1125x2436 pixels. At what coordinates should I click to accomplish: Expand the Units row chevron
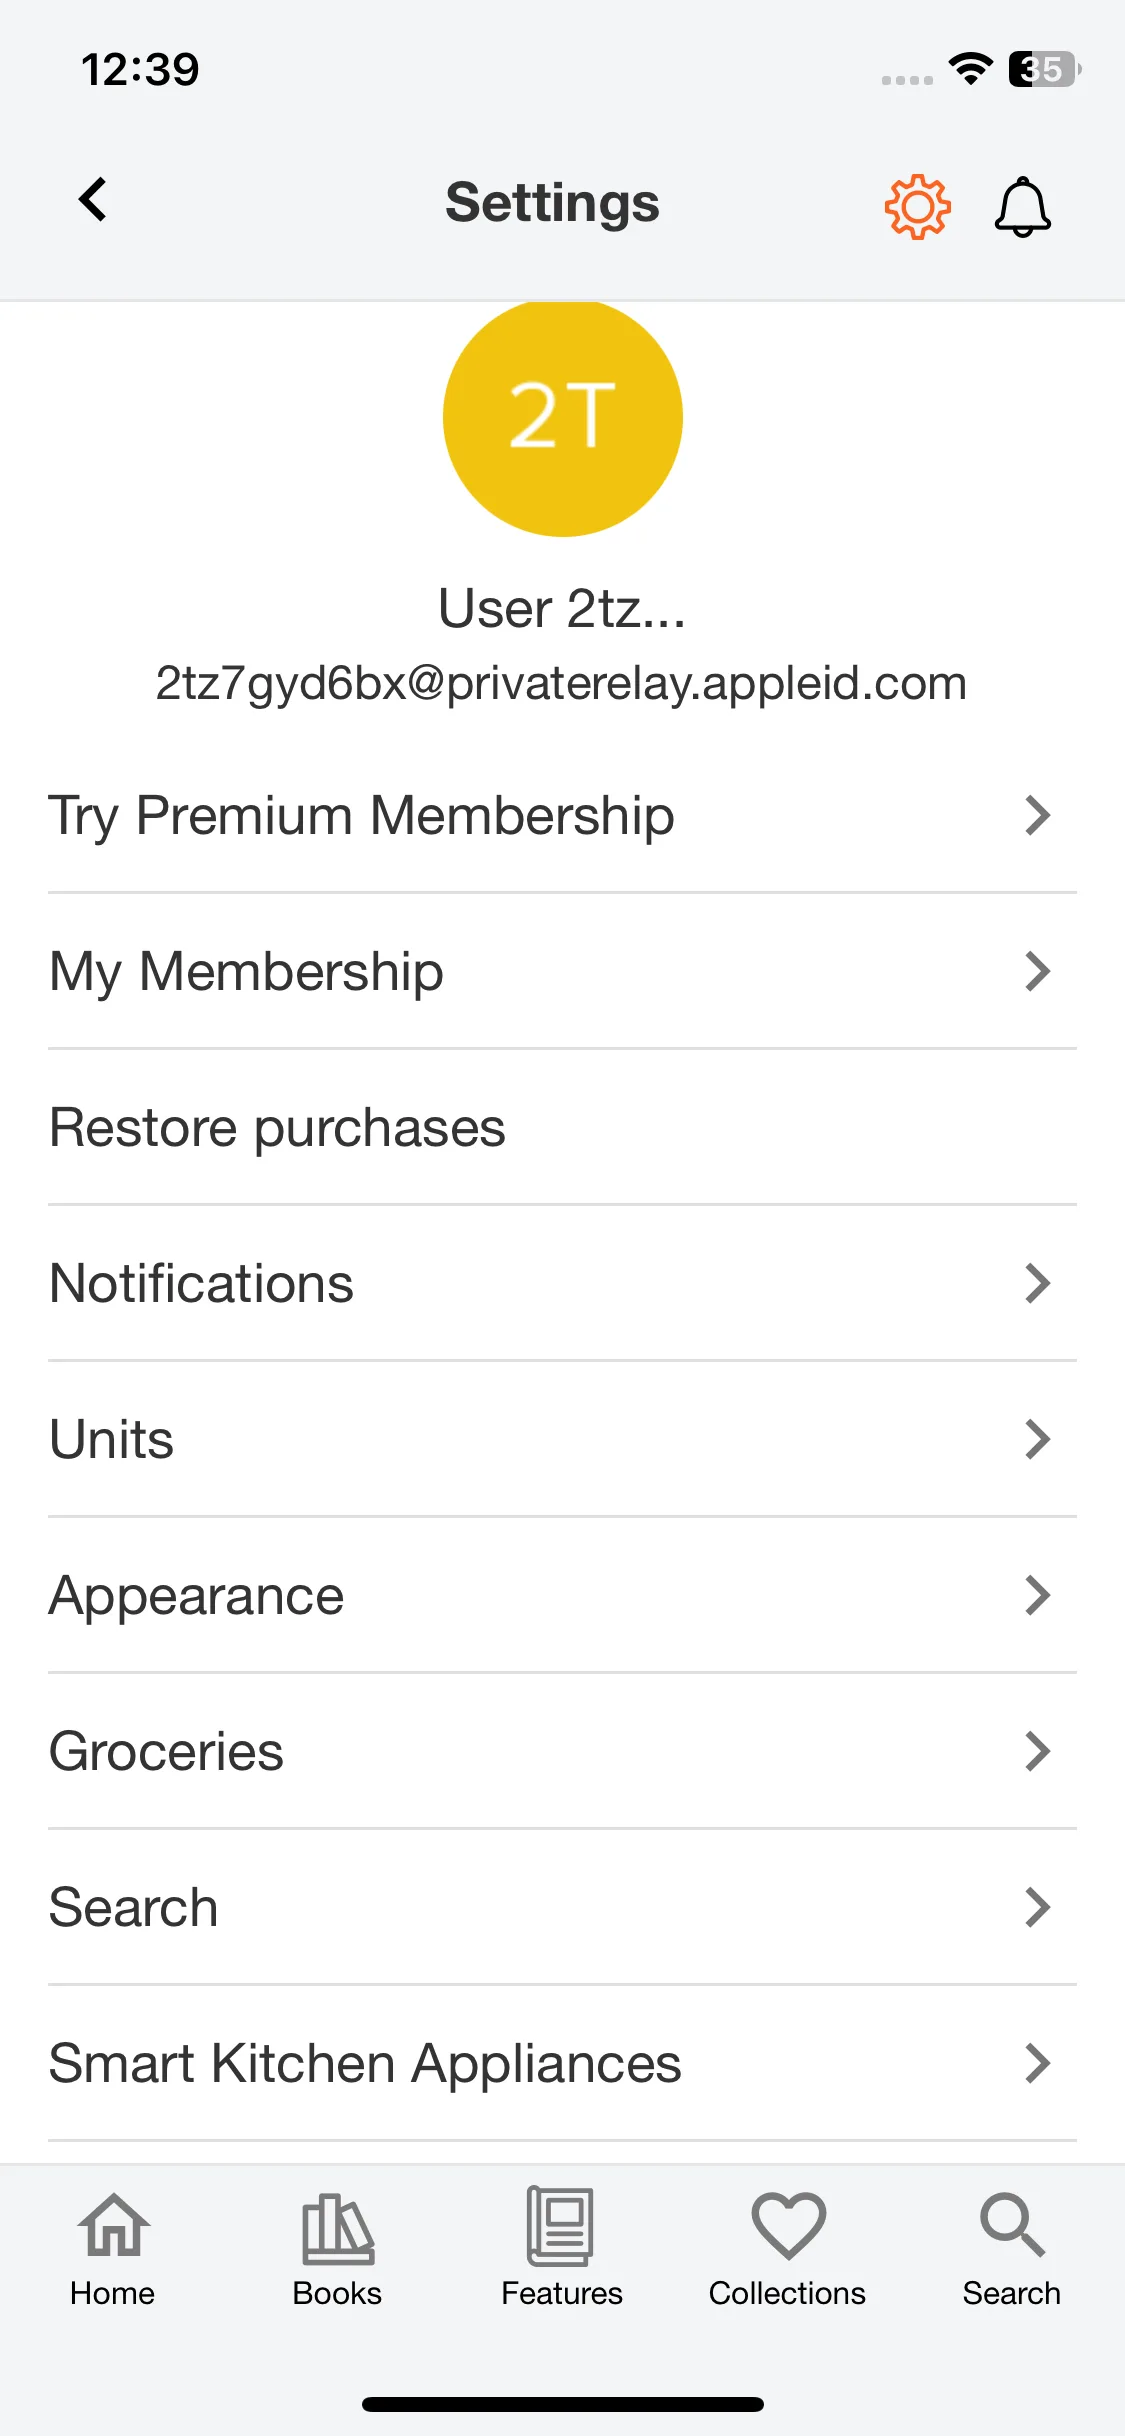pos(1038,1439)
